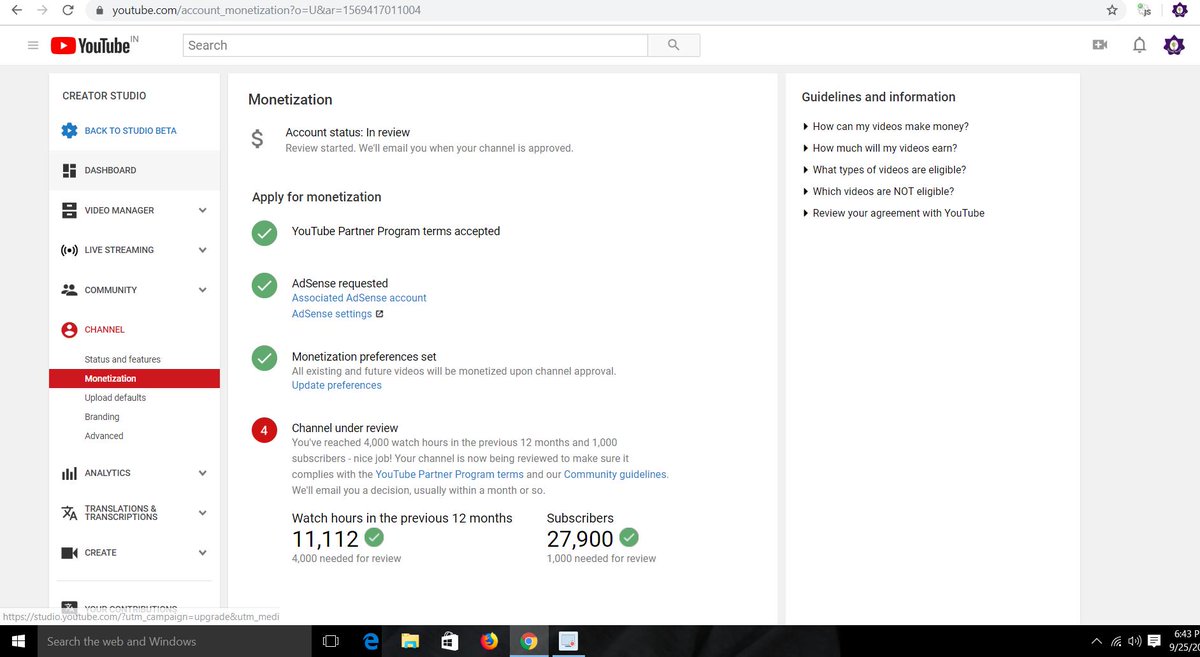1200x657 pixels.
Task: Expand Community section
Action: (x=202, y=290)
